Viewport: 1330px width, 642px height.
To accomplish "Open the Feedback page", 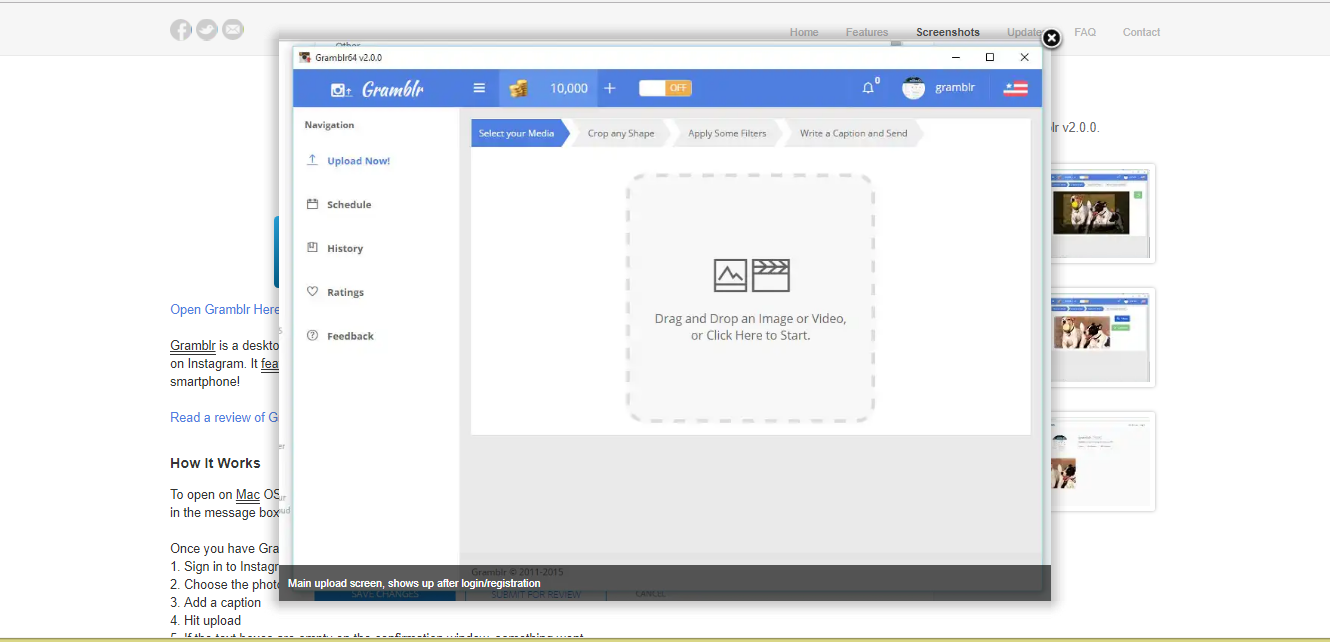I will point(350,337).
